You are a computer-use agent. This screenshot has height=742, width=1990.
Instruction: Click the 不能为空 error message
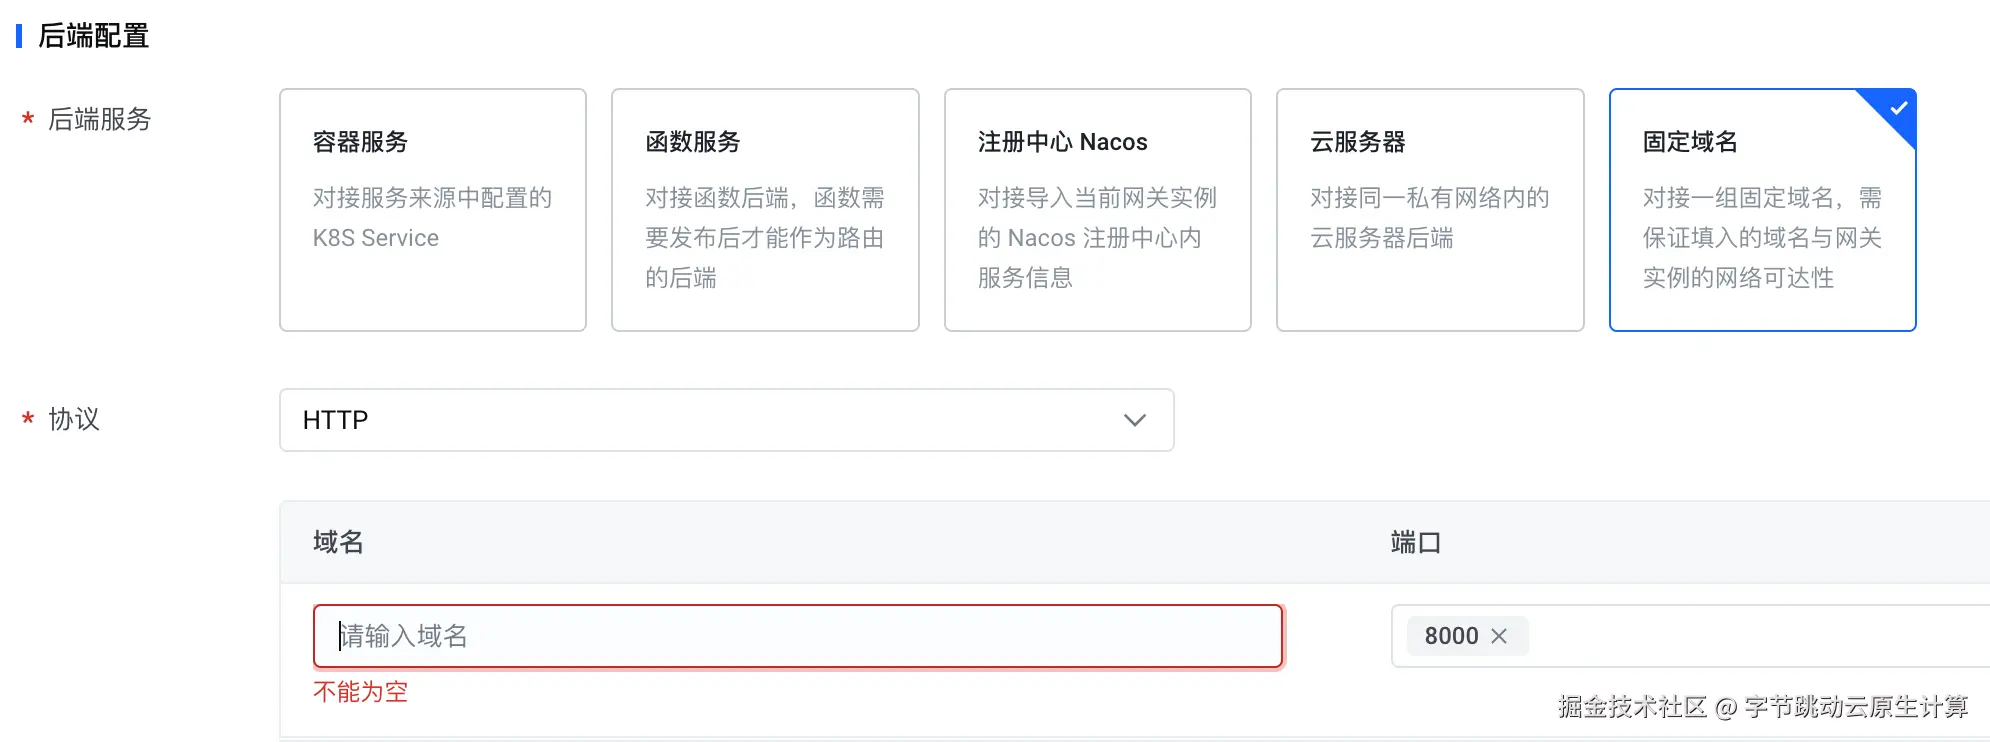tap(360, 692)
